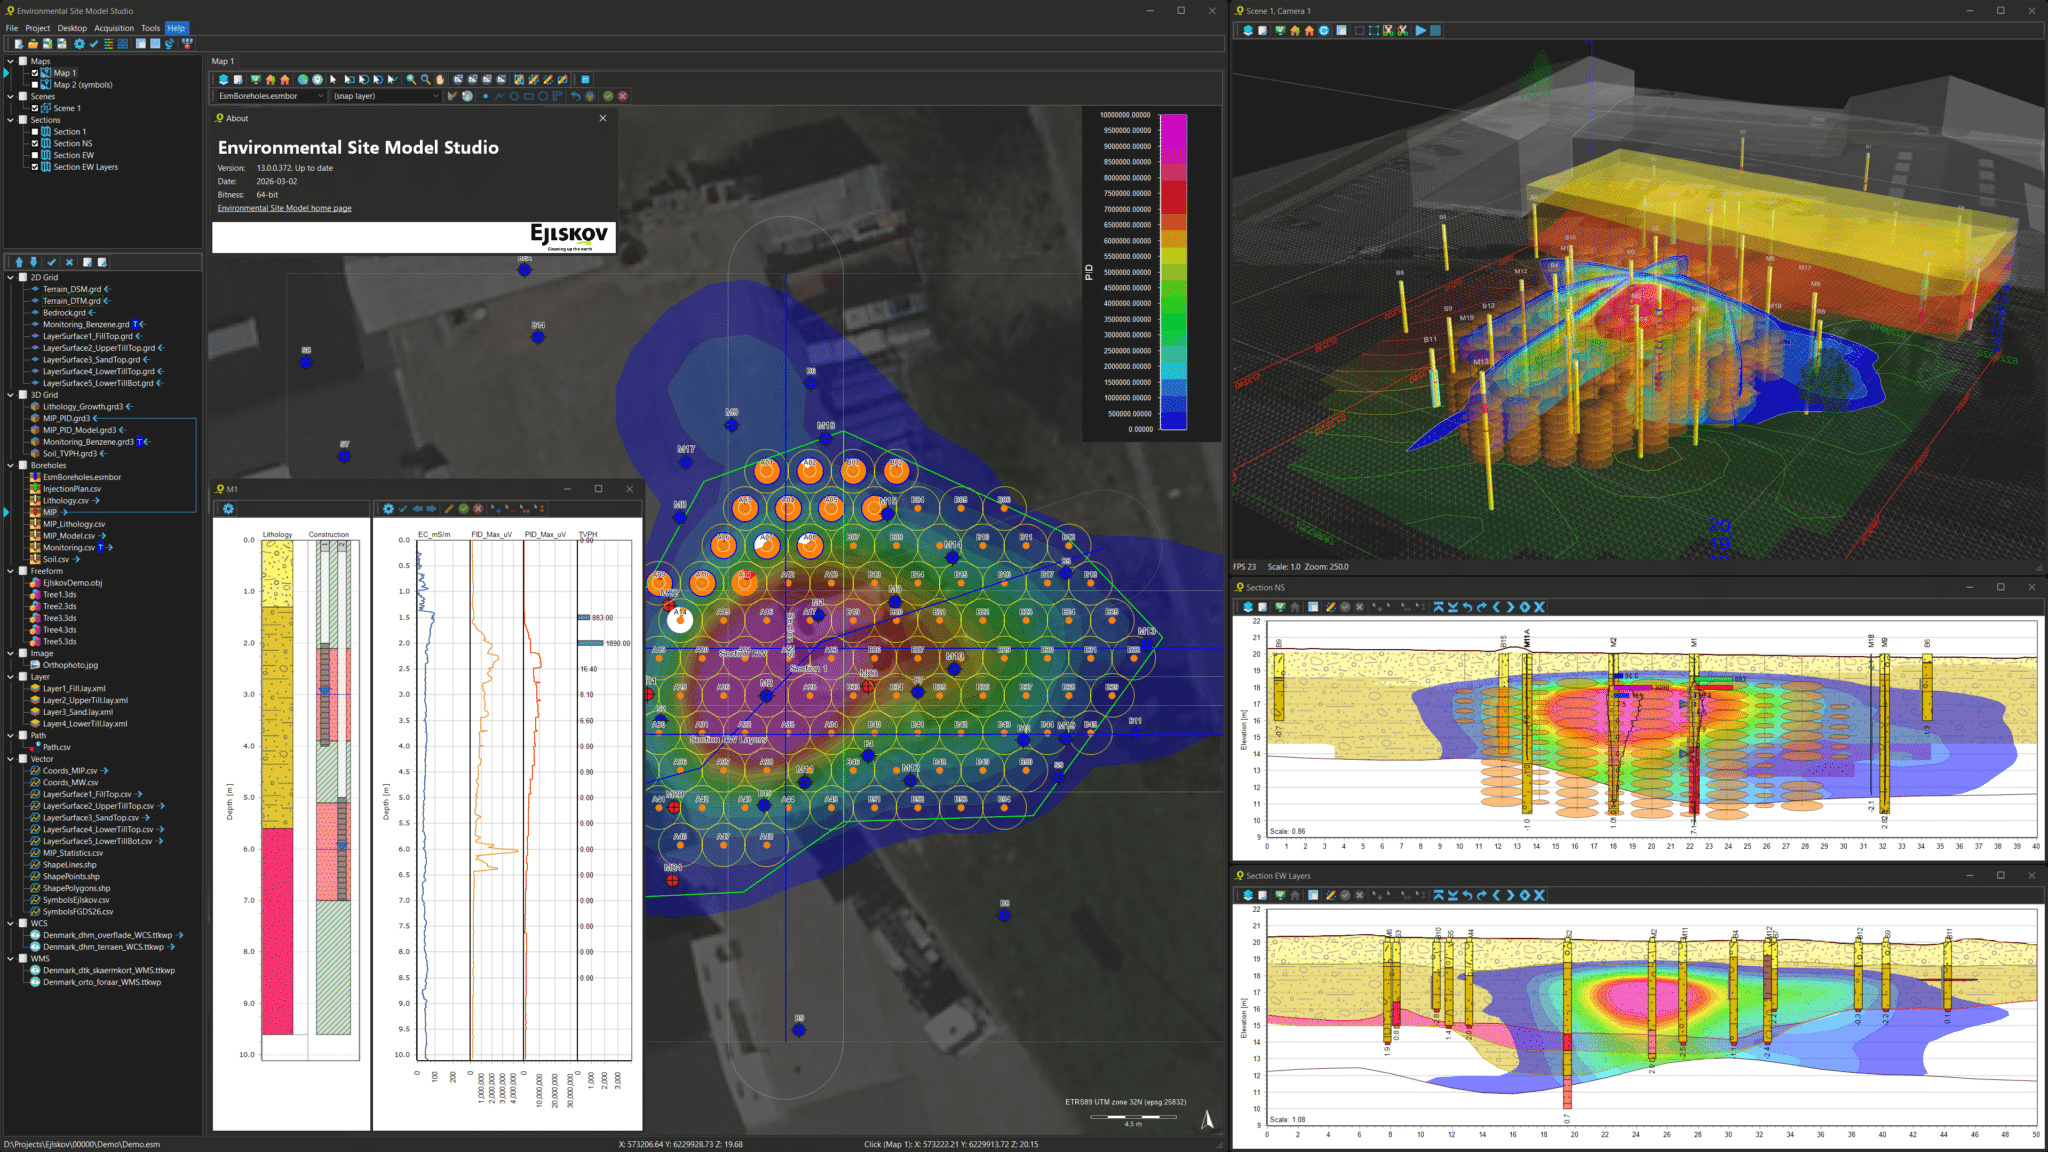Click the gear icon in M1 borehole window
Image resolution: width=2048 pixels, height=1152 pixels.
(x=228, y=509)
